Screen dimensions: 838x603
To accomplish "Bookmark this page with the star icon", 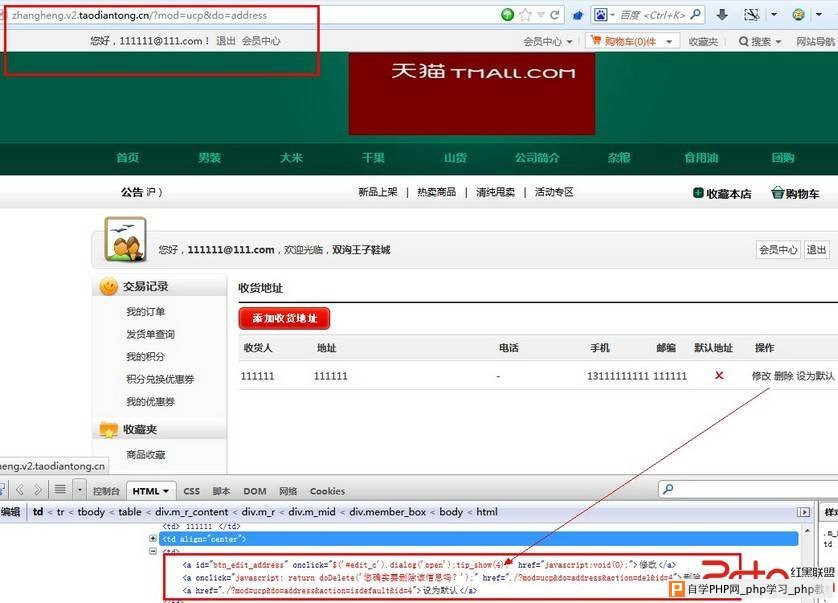I will [x=525, y=15].
